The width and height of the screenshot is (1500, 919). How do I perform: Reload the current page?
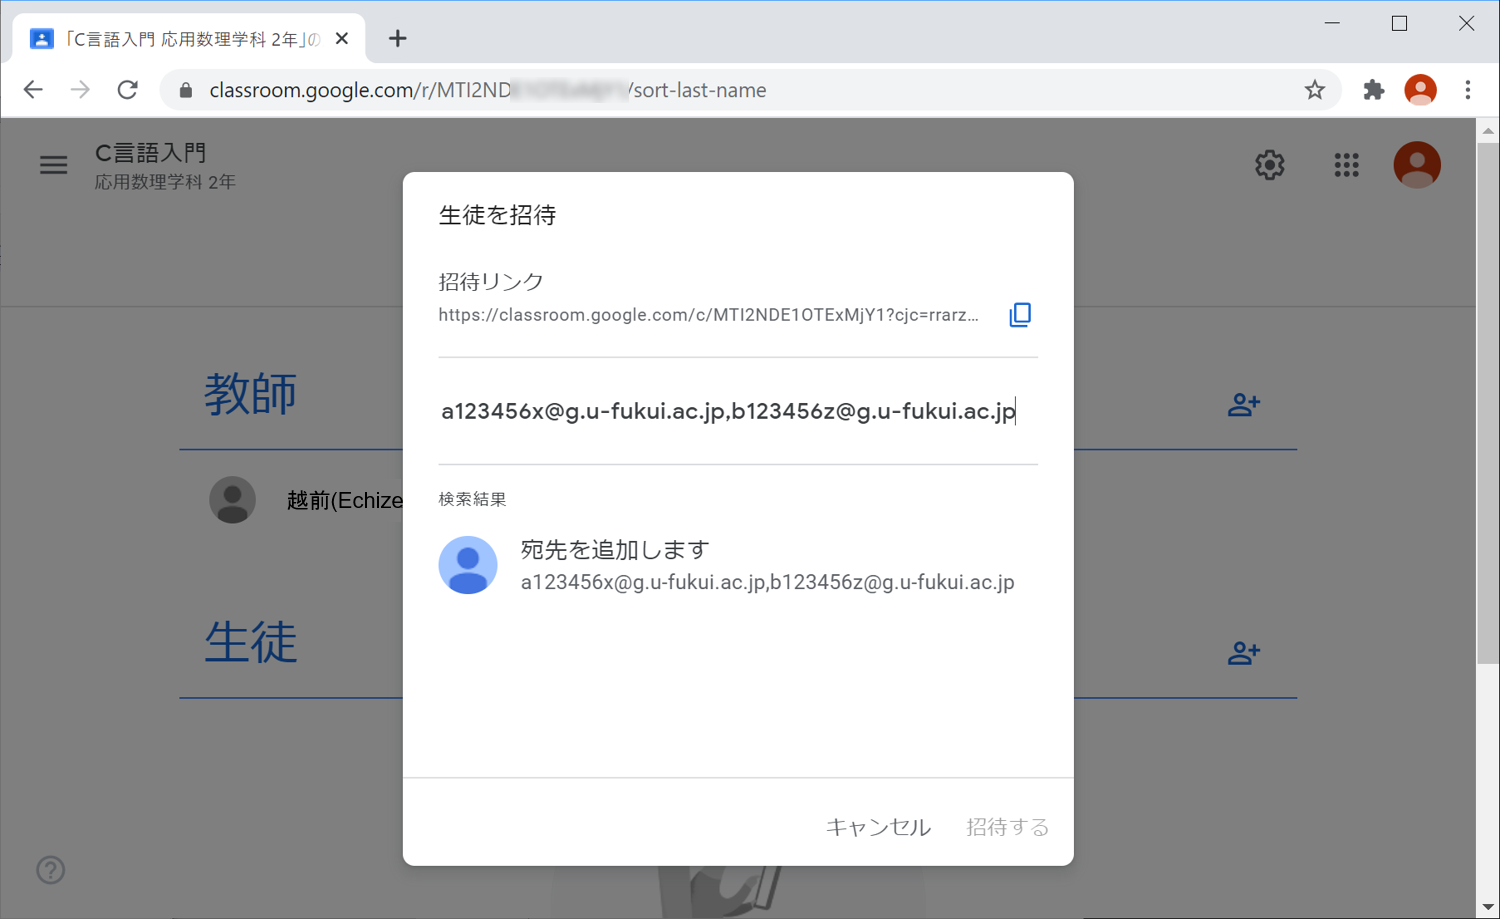click(128, 90)
